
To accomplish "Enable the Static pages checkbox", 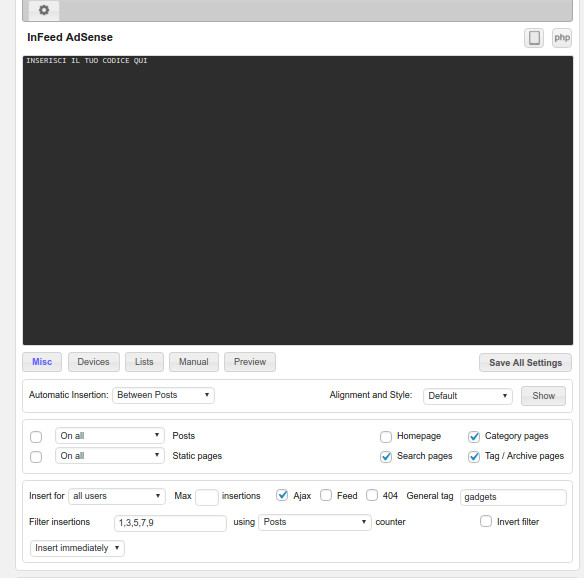I will (x=36, y=457).
